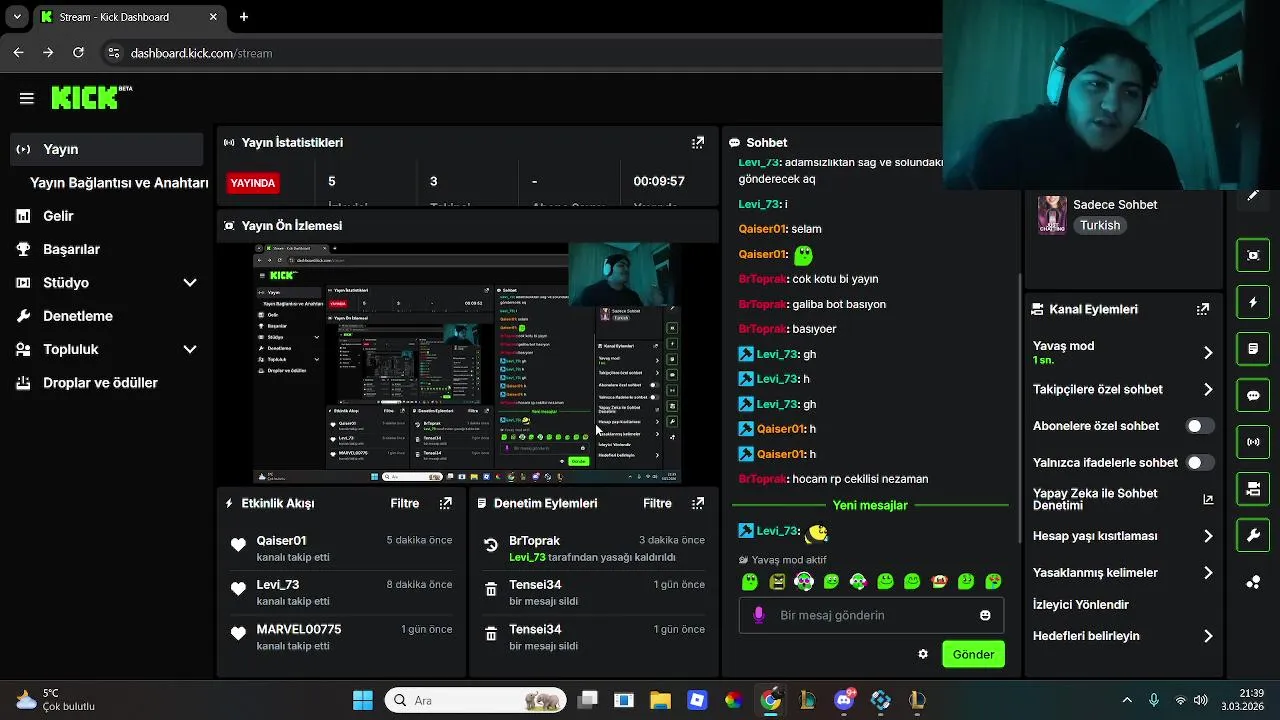The image size is (1280, 720).
Task: Open Takipçilere özel sohbet chevron
Action: [1208, 390]
